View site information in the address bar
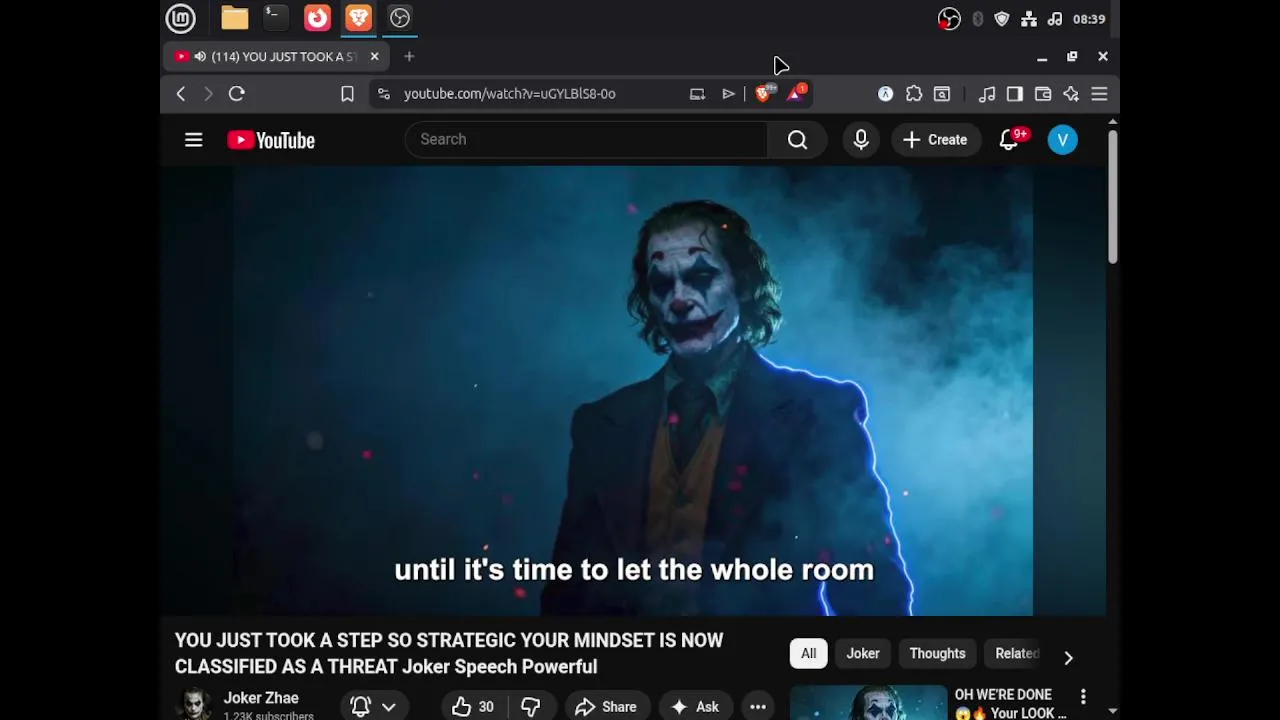 [383, 94]
